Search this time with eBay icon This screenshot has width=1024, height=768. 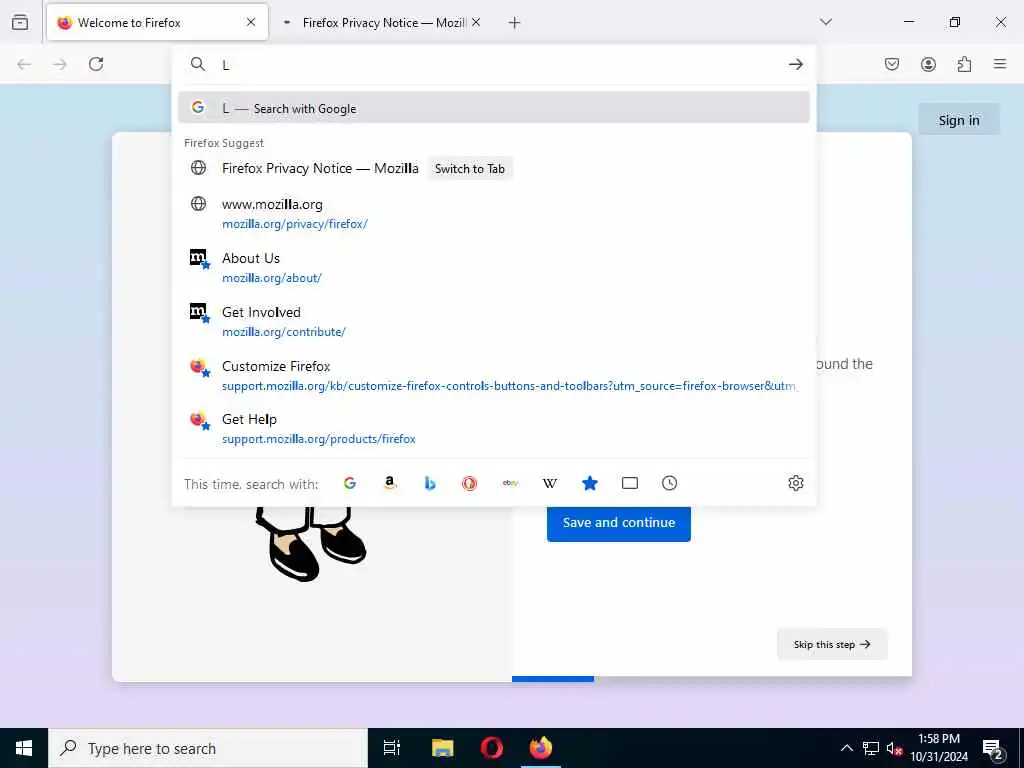point(510,483)
